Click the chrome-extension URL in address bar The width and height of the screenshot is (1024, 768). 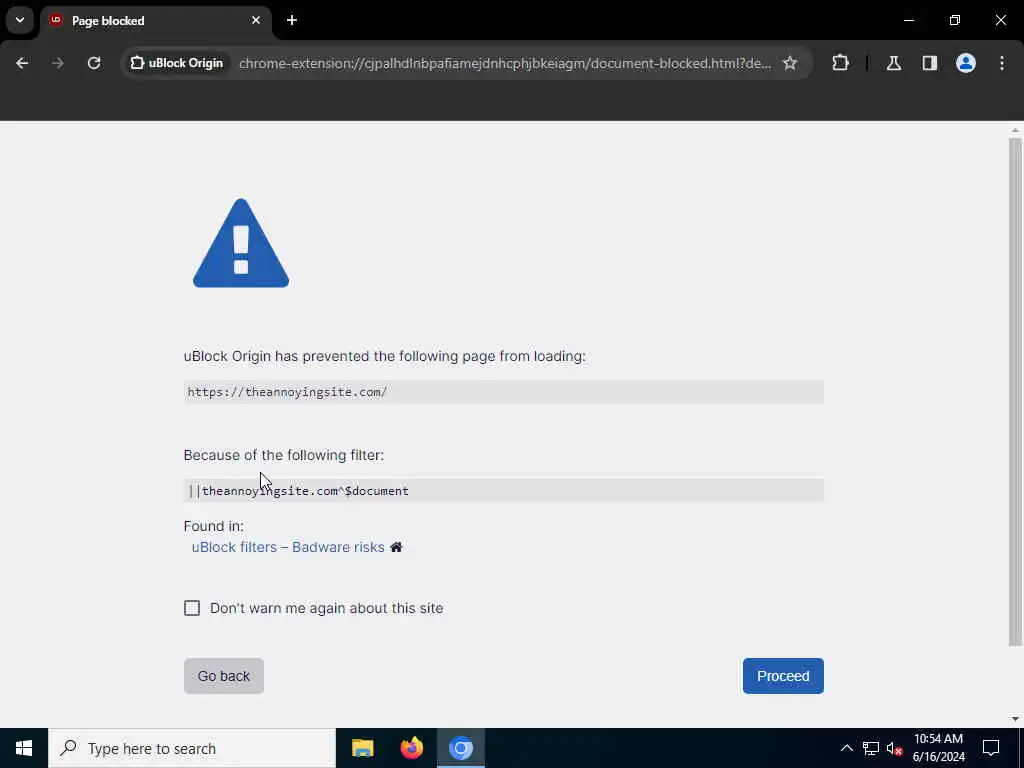tap(505, 63)
